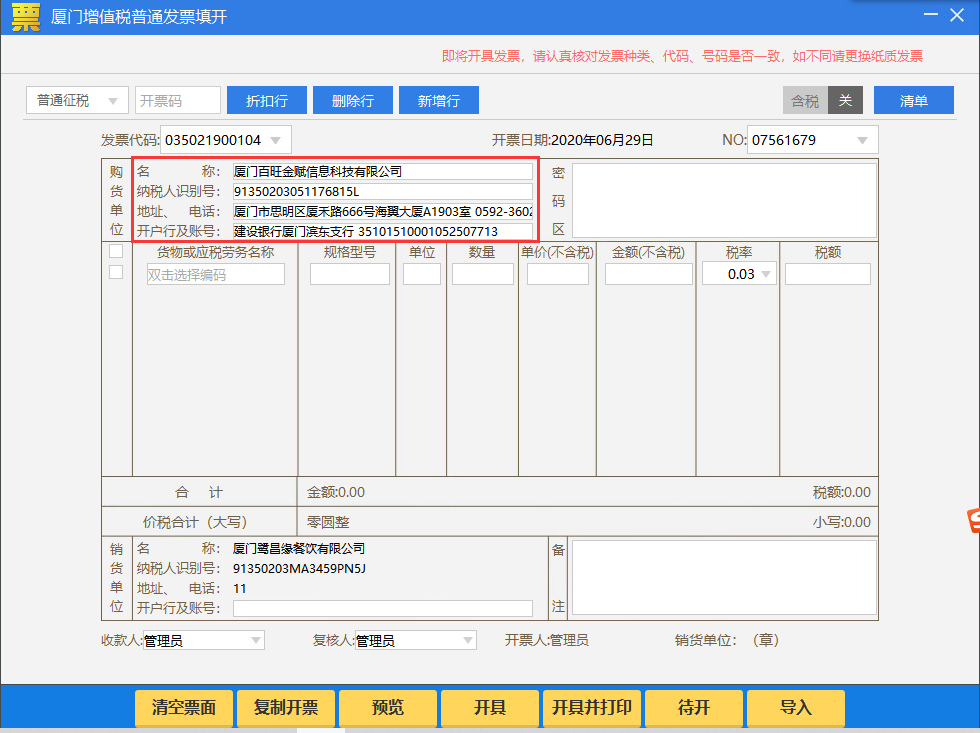Click the buyer 纳税人识别号 field

pyautogui.click(x=382, y=191)
